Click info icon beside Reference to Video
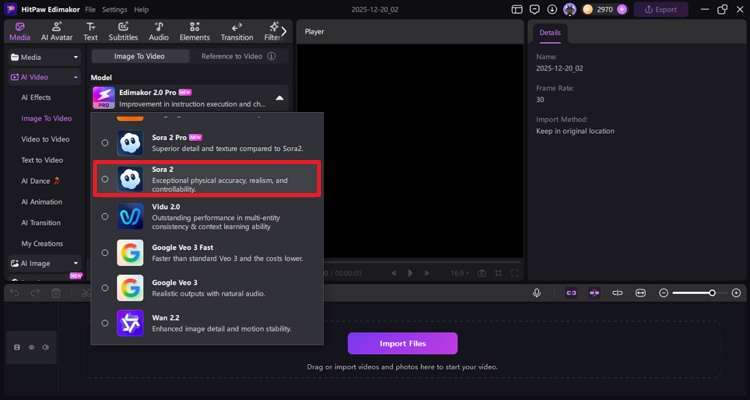Screen dimensions: 750x400 [272, 56]
